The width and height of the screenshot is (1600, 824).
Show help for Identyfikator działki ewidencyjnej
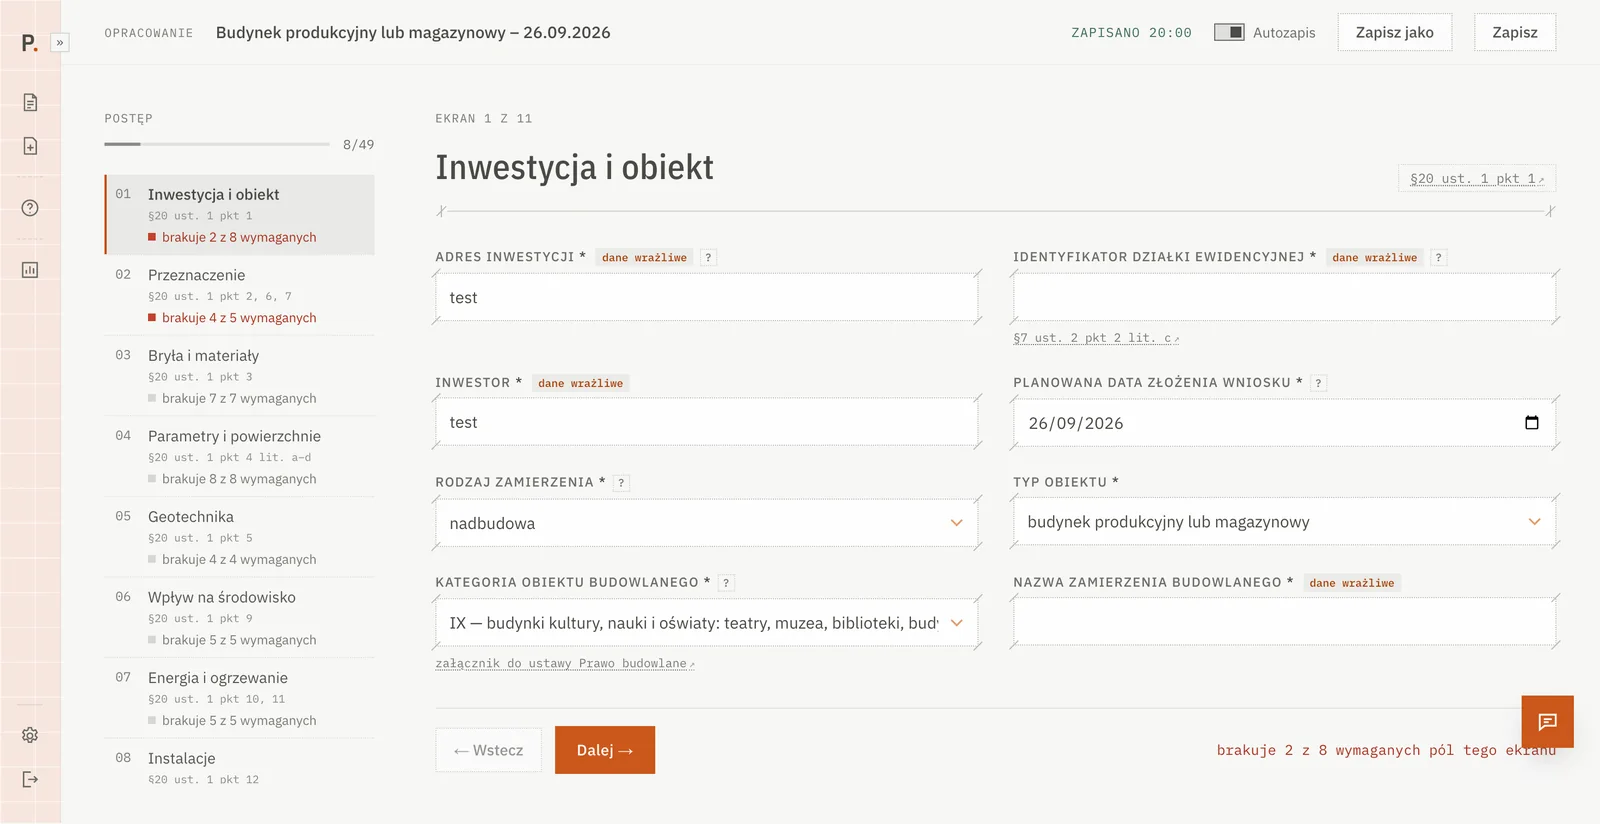coord(1438,258)
